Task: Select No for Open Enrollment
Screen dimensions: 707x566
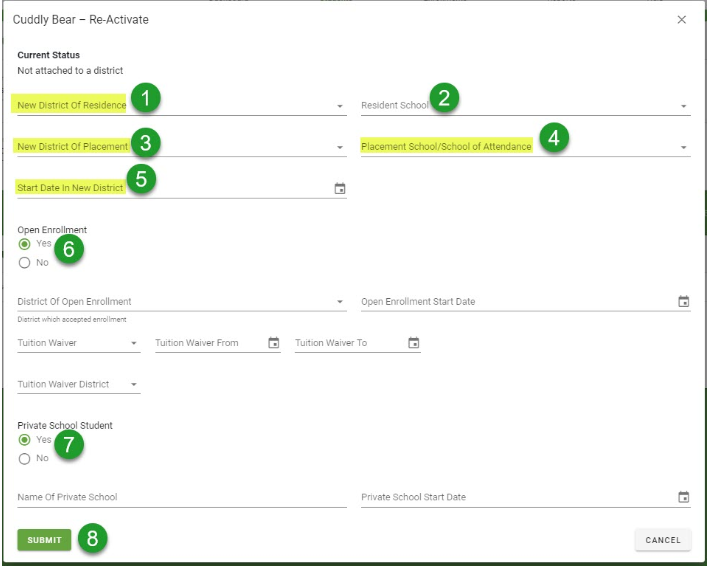Action: point(24,262)
